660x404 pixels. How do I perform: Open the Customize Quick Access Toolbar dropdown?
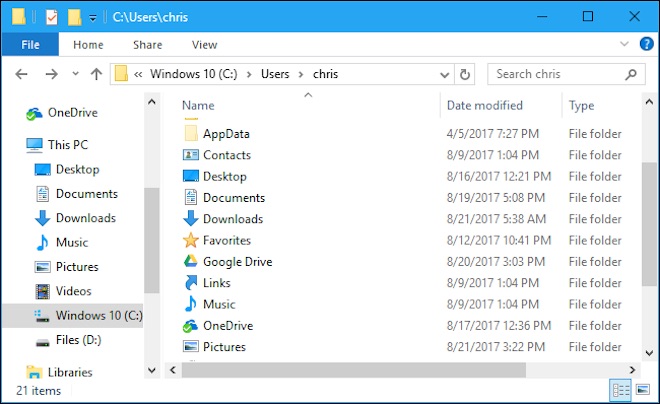coord(93,18)
